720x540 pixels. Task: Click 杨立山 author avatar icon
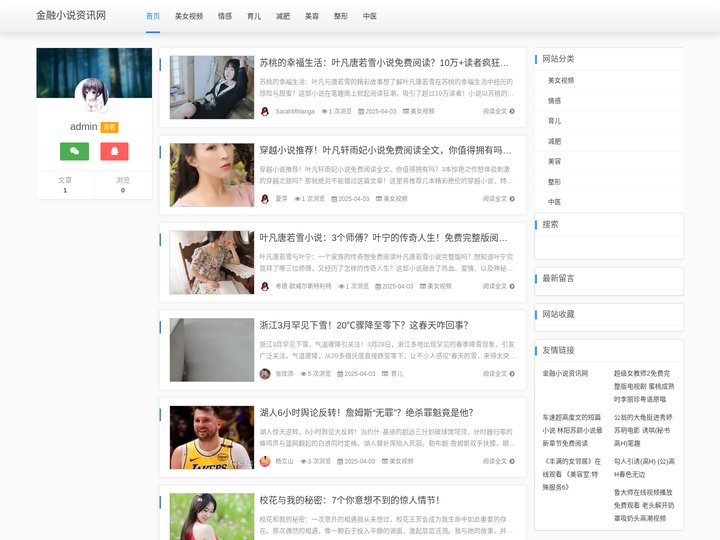click(x=264, y=461)
